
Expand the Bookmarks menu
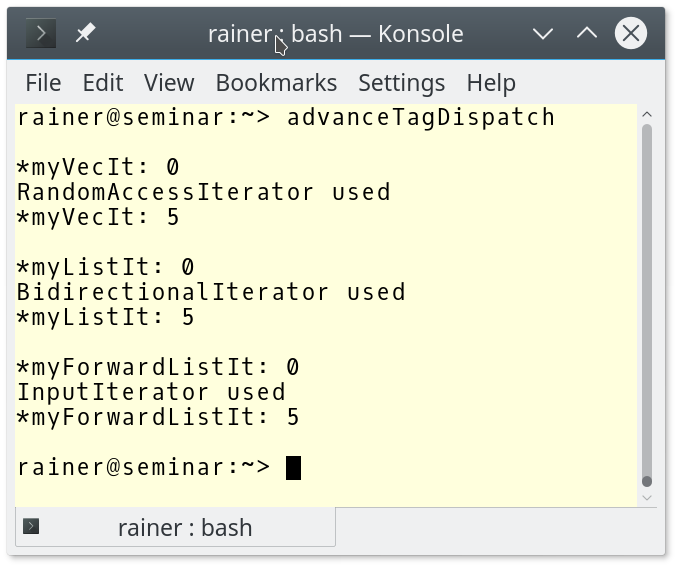click(x=276, y=83)
